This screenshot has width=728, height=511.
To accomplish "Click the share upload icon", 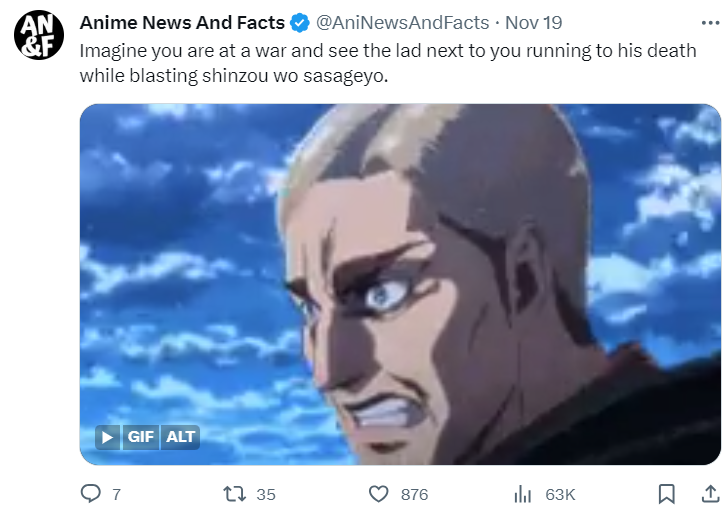I will 710,494.
